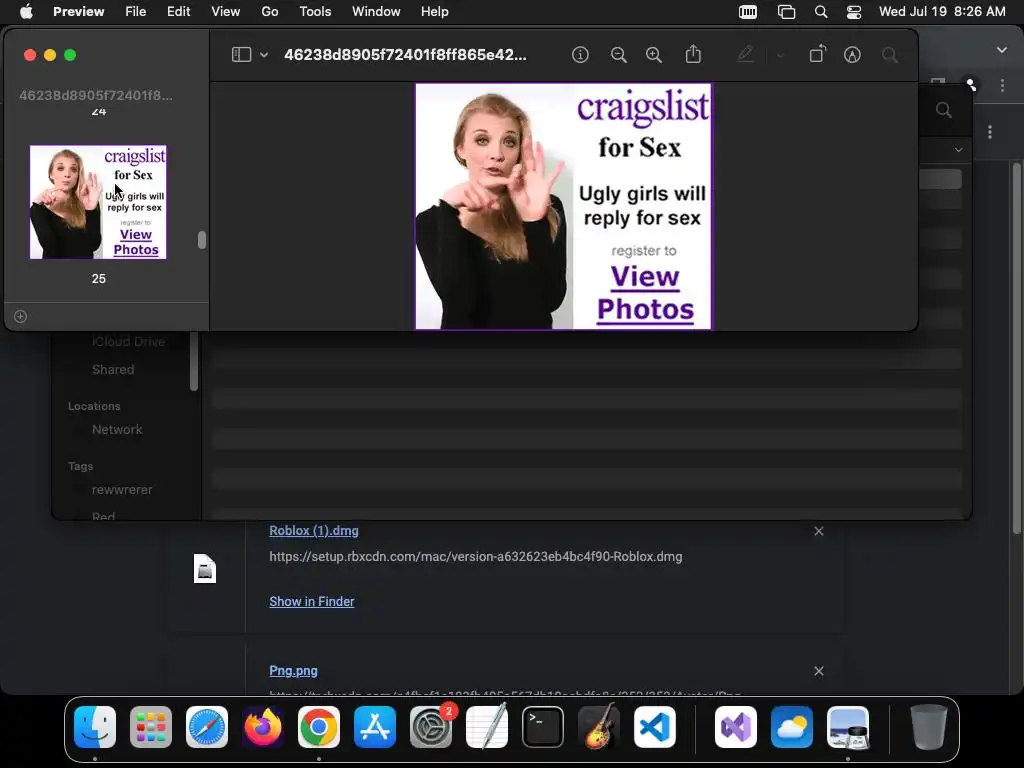This screenshot has height=768, width=1024.
Task: Open sidebar view options chevron
Action: click(264, 55)
